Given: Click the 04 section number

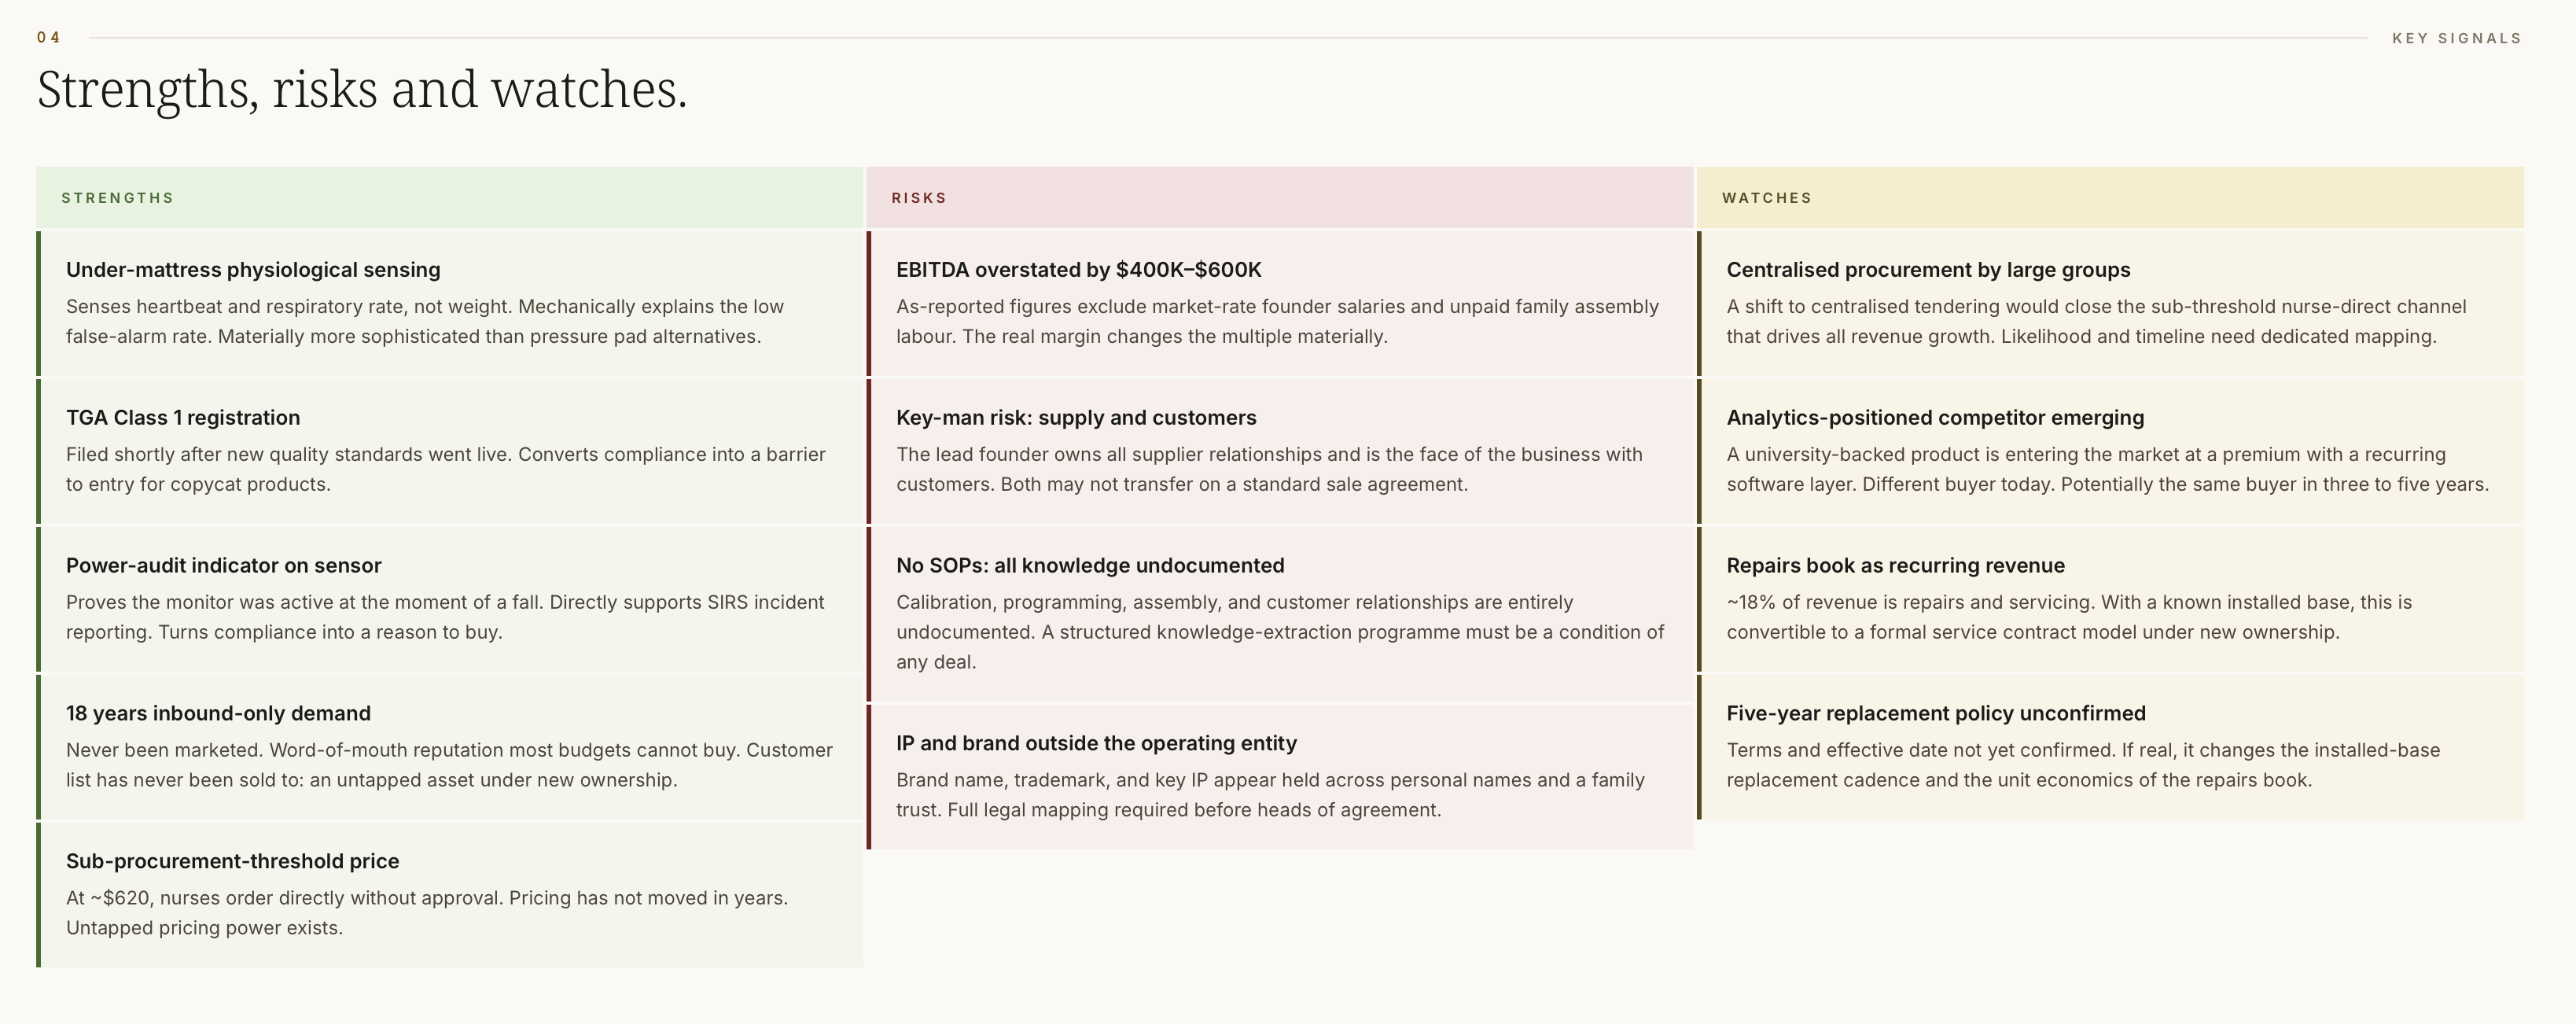Looking at the screenshot, I should coord(48,37).
